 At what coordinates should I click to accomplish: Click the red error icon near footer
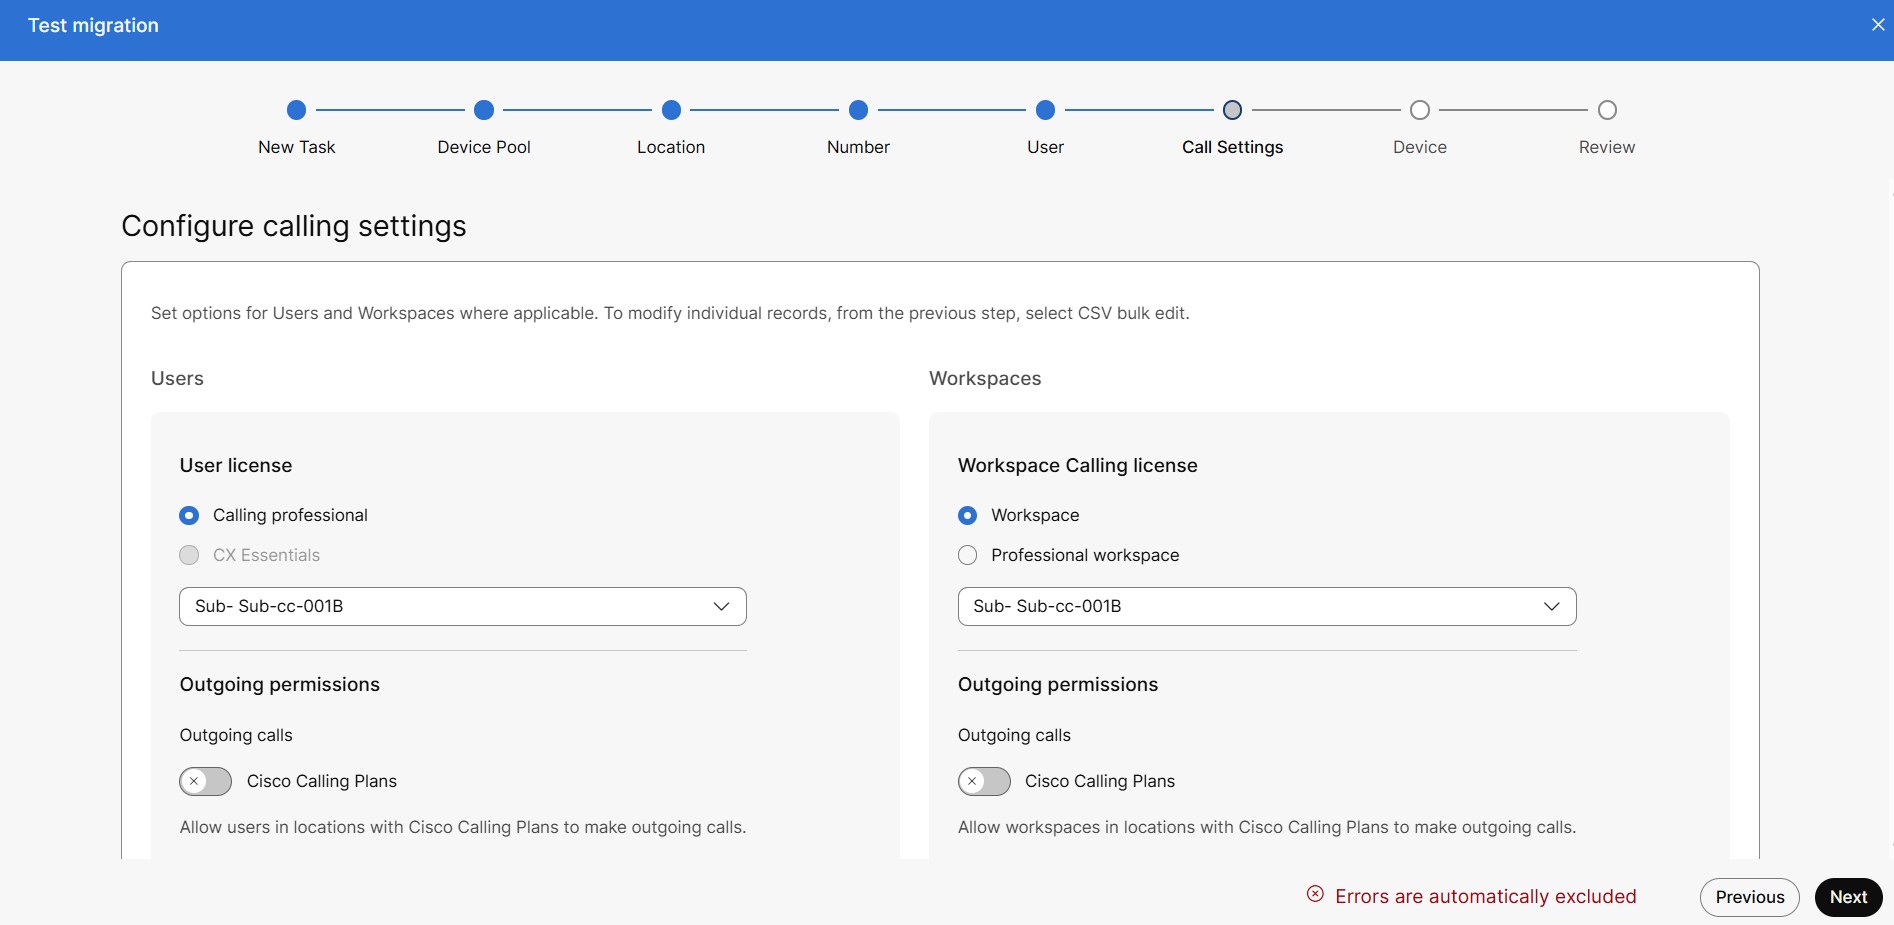pyautogui.click(x=1315, y=894)
